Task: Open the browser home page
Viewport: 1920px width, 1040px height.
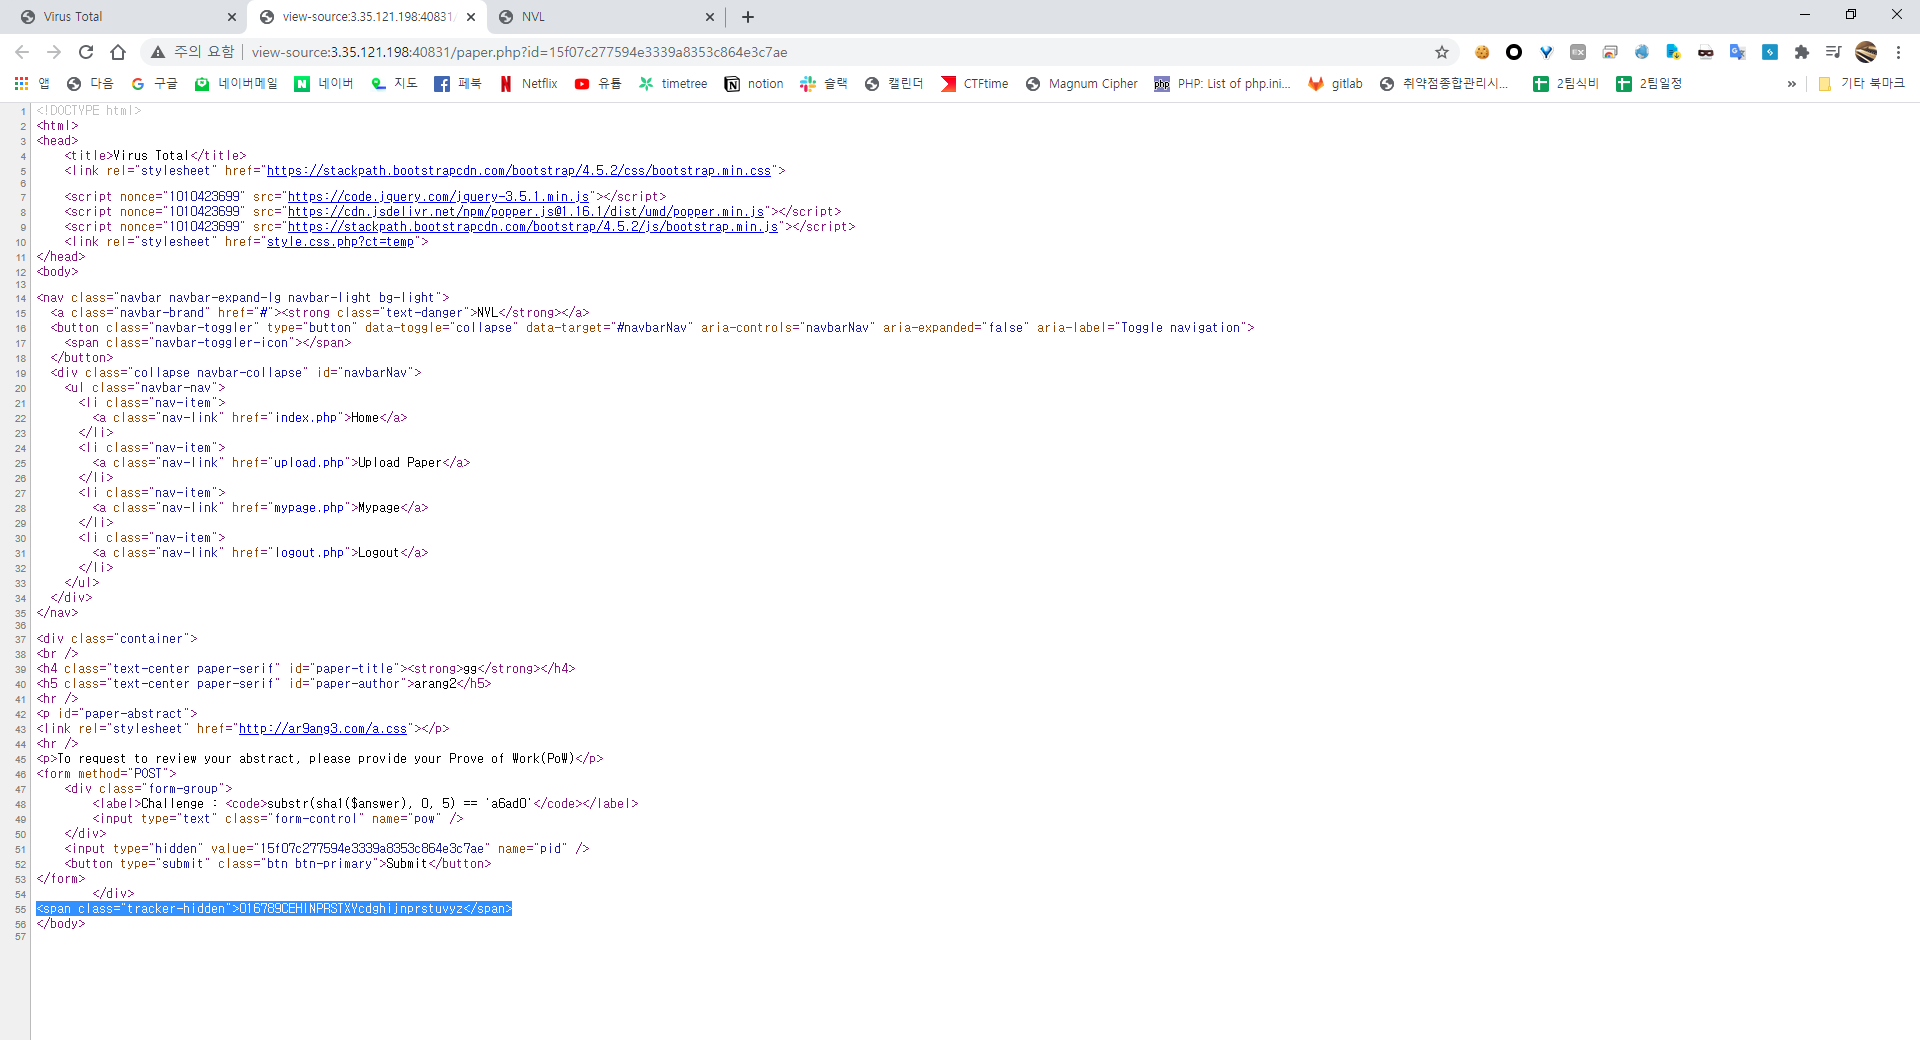Action: tap(118, 52)
